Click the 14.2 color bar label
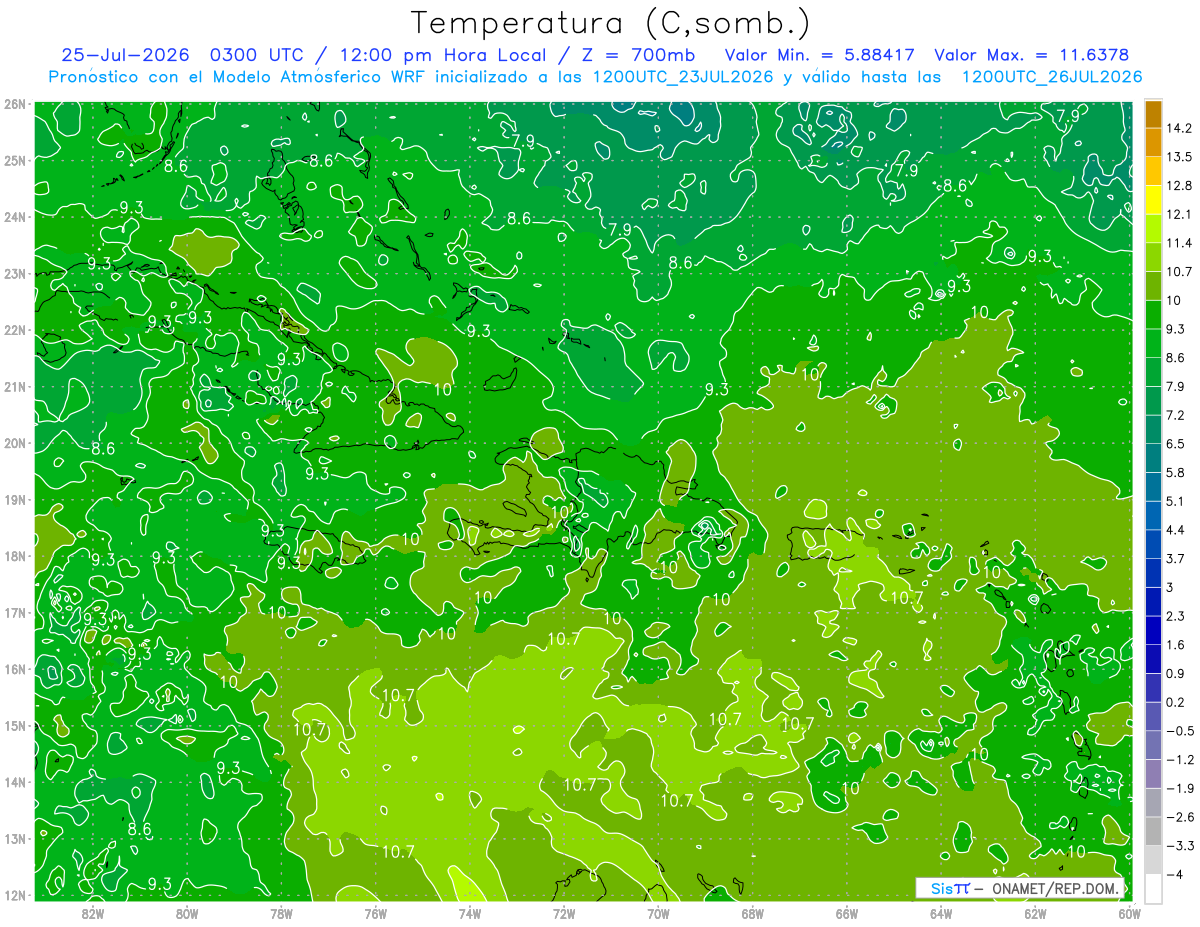 pyautogui.click(x=1179, y=128)
